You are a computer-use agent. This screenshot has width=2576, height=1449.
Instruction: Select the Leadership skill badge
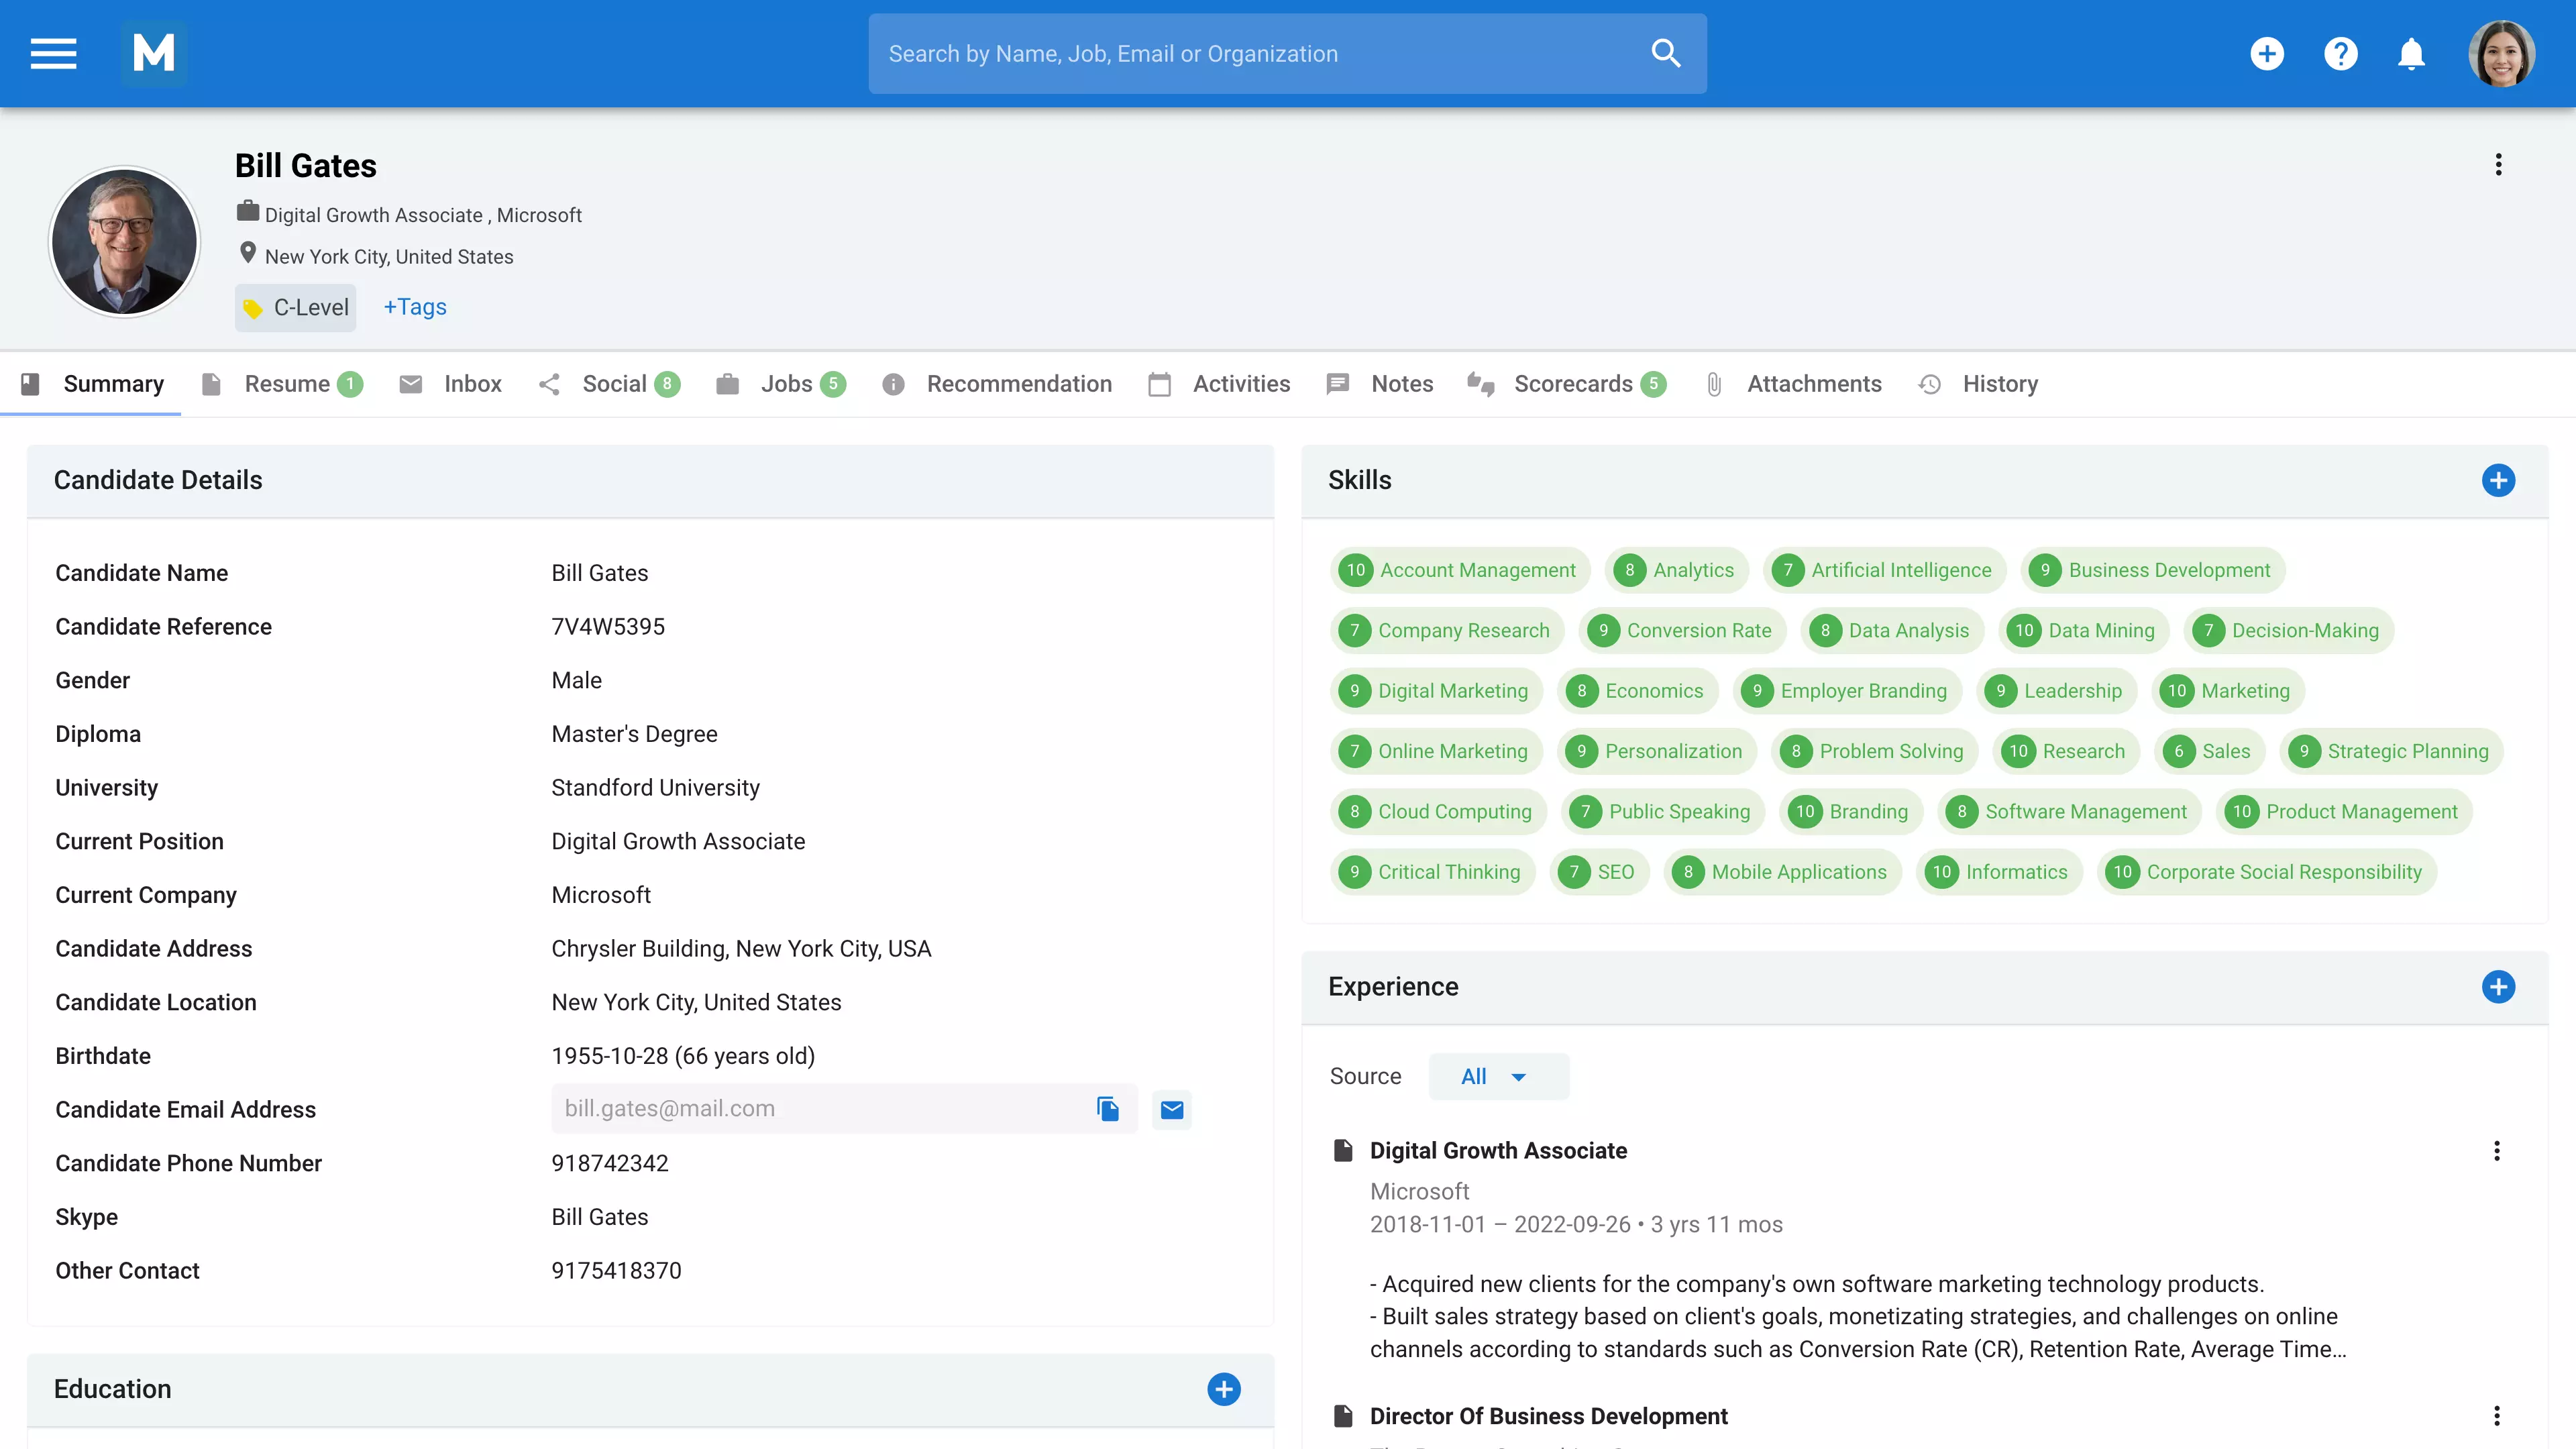pyautogui.click(x=2056, y=691)
